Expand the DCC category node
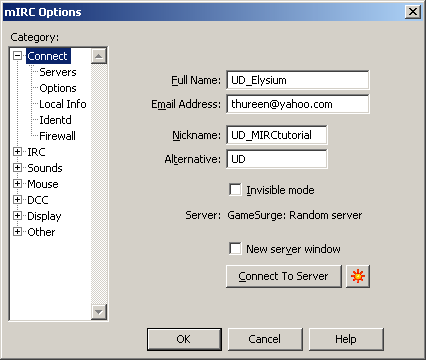The height and width of the screenshot is (360, 426). click(18, 200)
